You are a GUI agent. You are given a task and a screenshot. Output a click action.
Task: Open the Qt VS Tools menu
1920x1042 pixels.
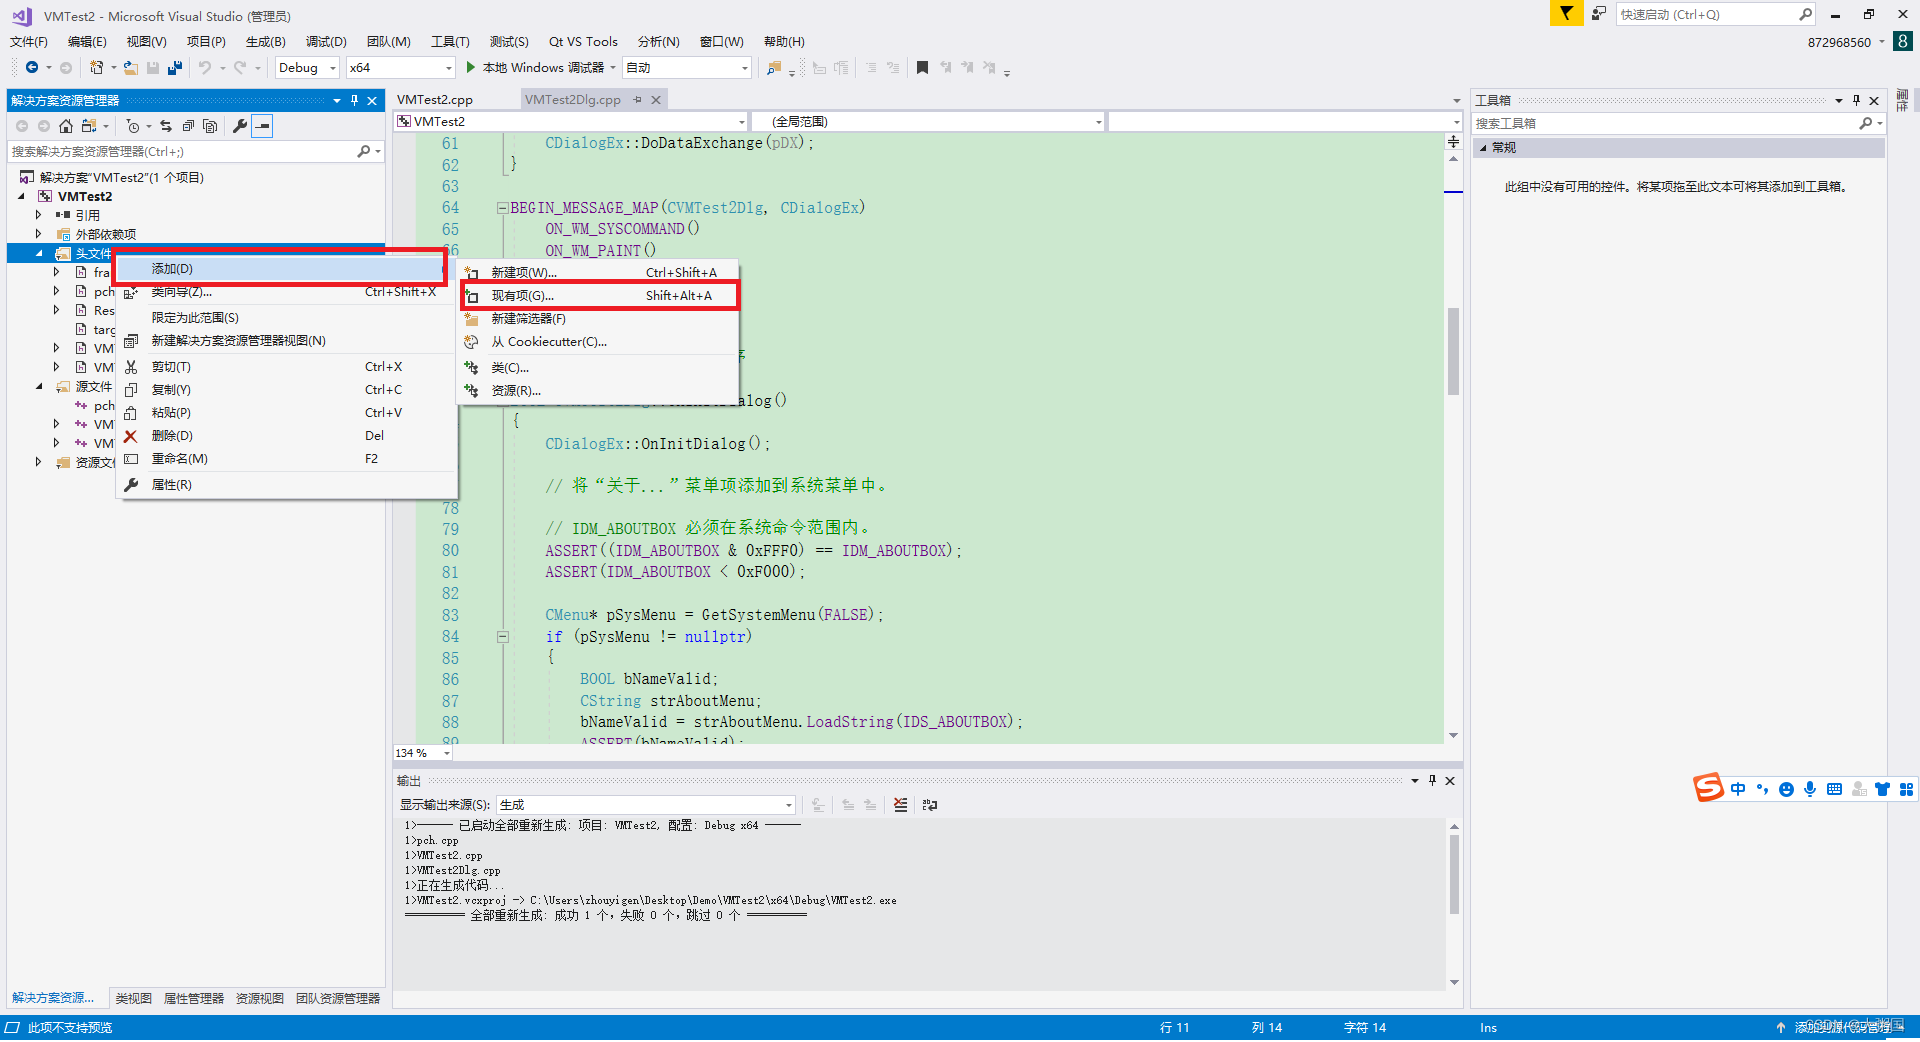tap(583, 42)
